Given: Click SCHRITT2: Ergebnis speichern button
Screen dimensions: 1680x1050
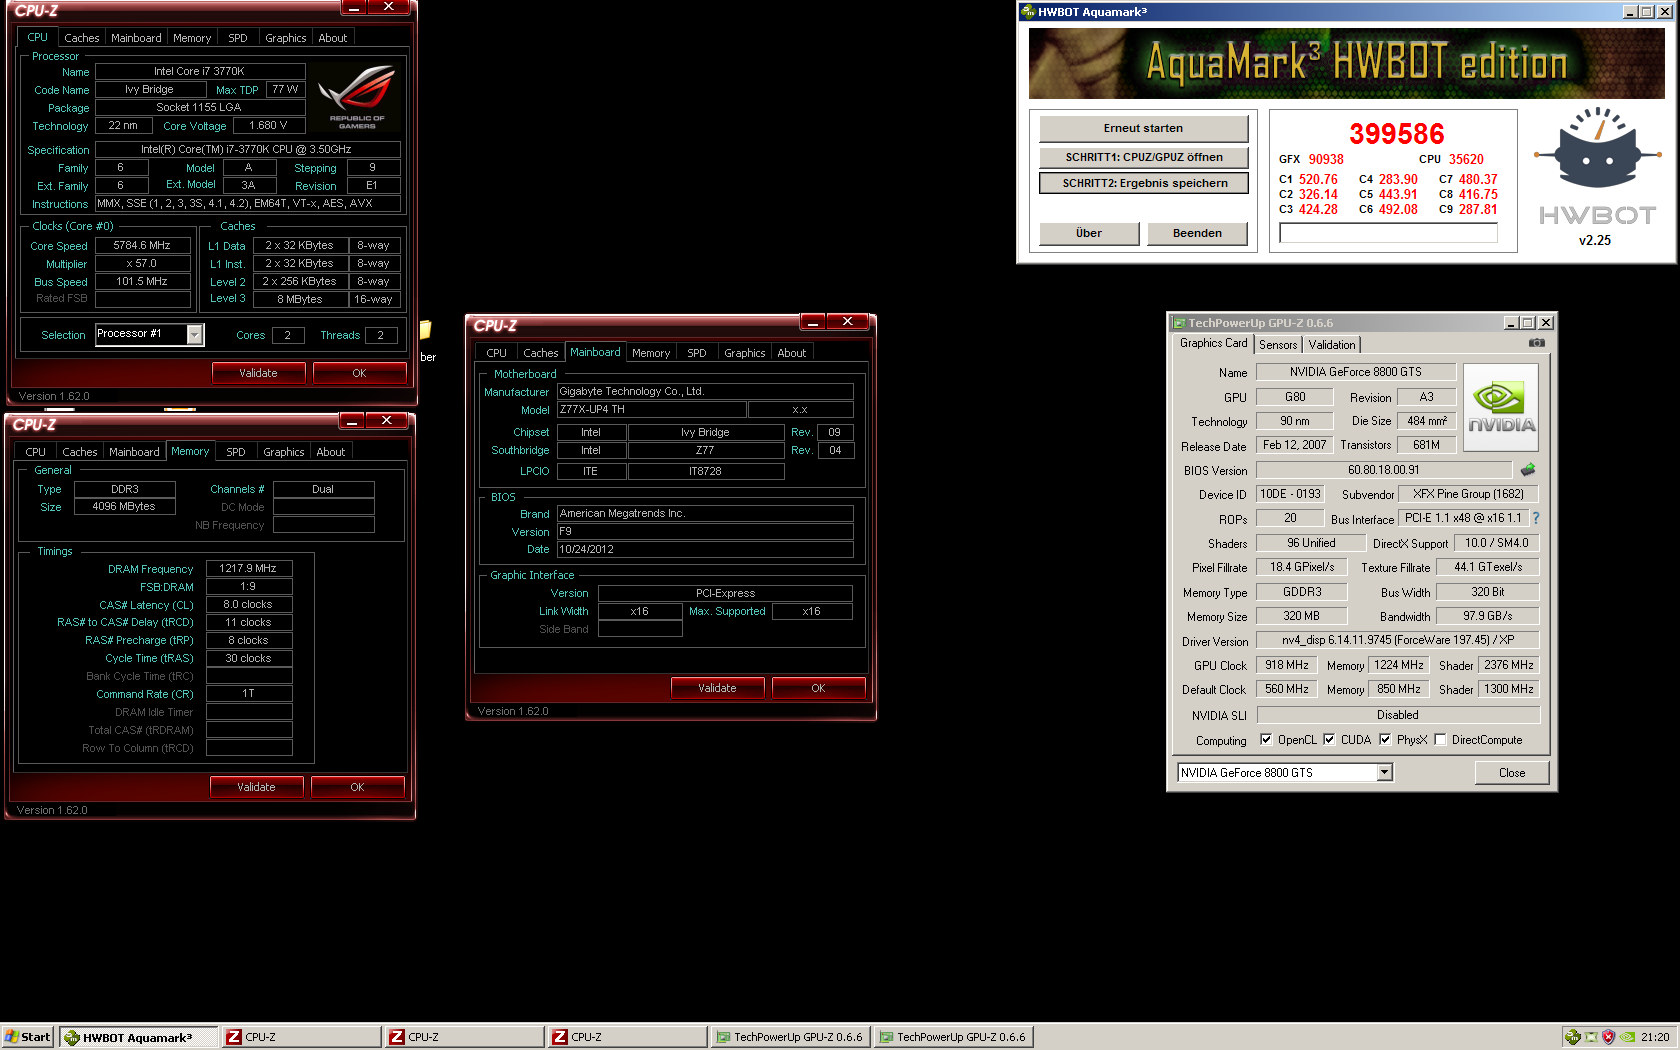Looking at the screenshot, I should [1144, 183].
